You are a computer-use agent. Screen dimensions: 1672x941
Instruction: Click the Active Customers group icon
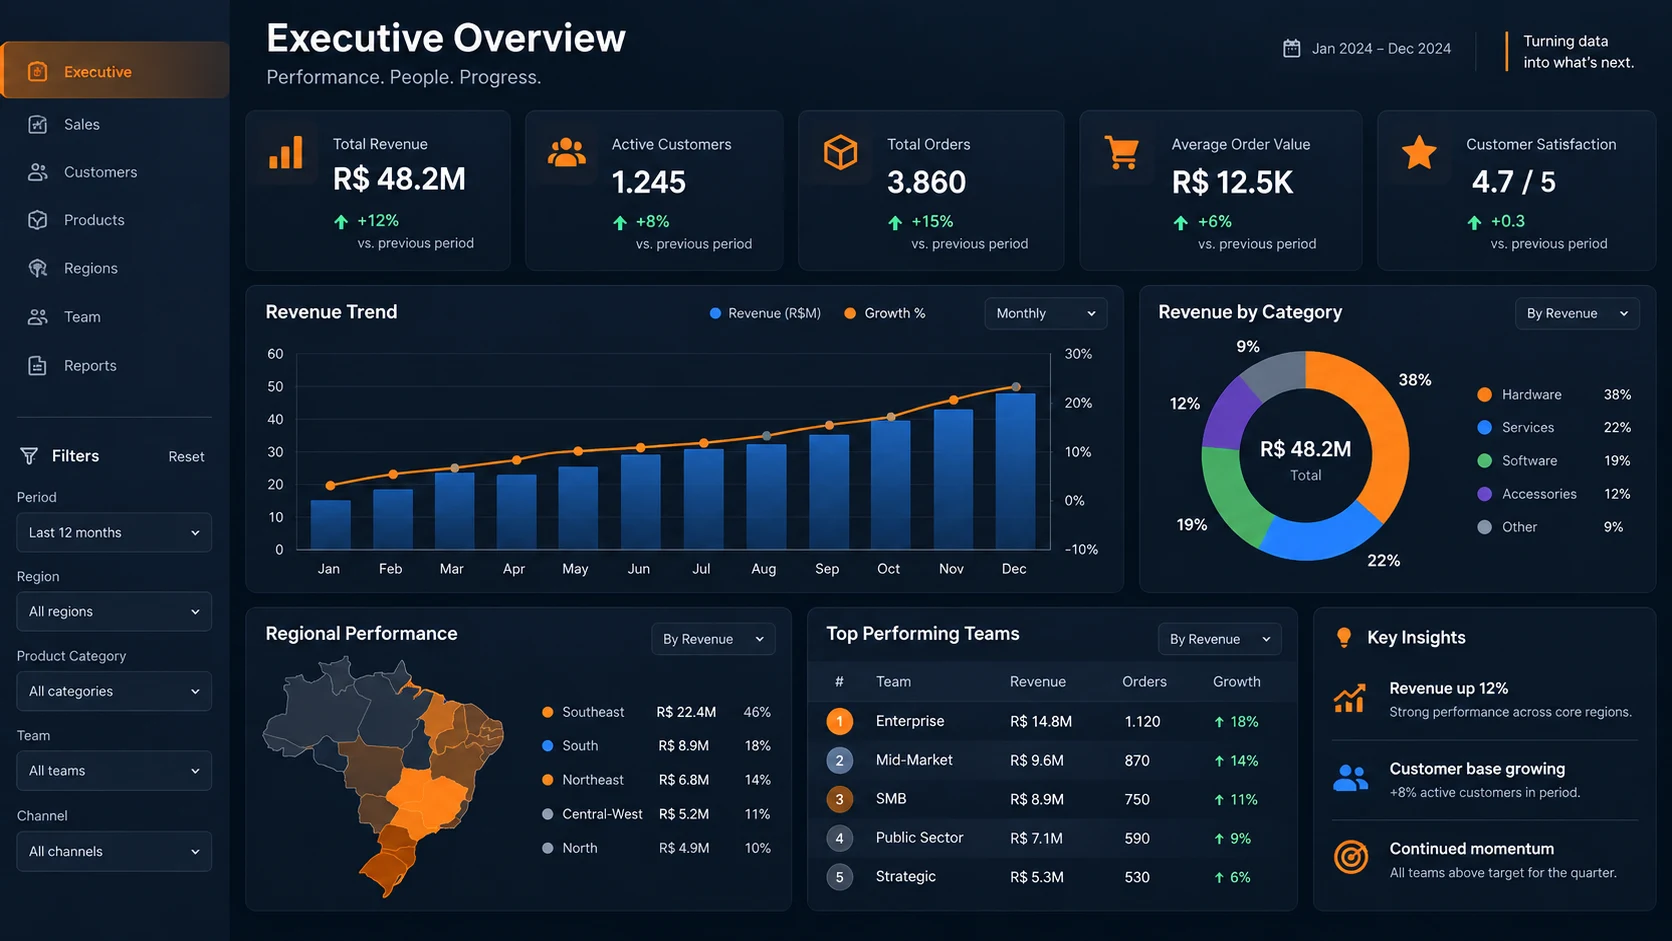(x=567, y=152)
